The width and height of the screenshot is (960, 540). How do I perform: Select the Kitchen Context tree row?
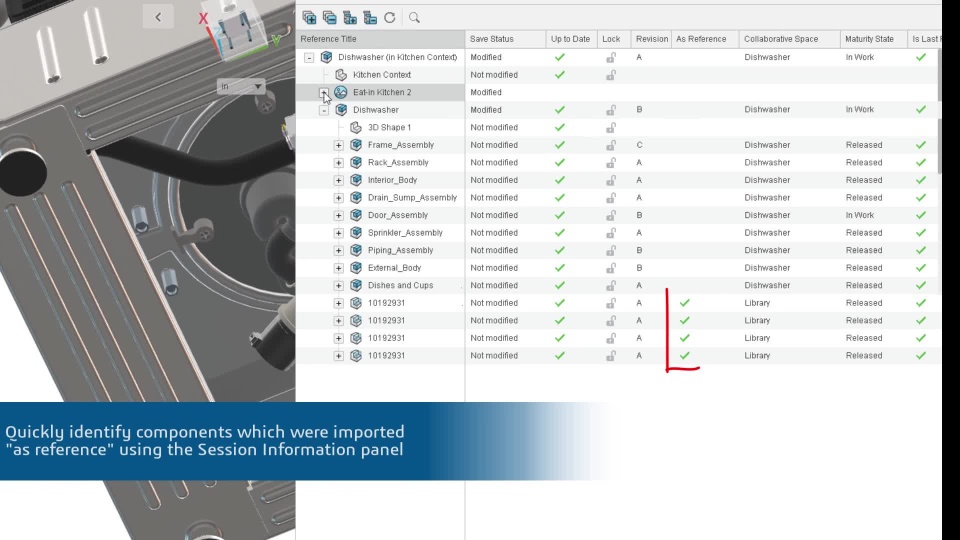(x=380, y=75)
